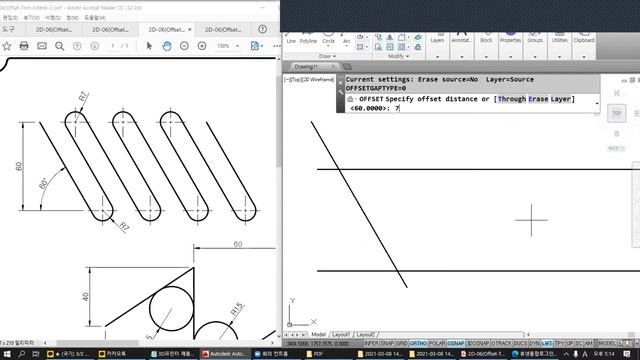This screenshot has height=360, width=640.
Task: Expand the Modify panel dropdown
Action: (398, 56)
